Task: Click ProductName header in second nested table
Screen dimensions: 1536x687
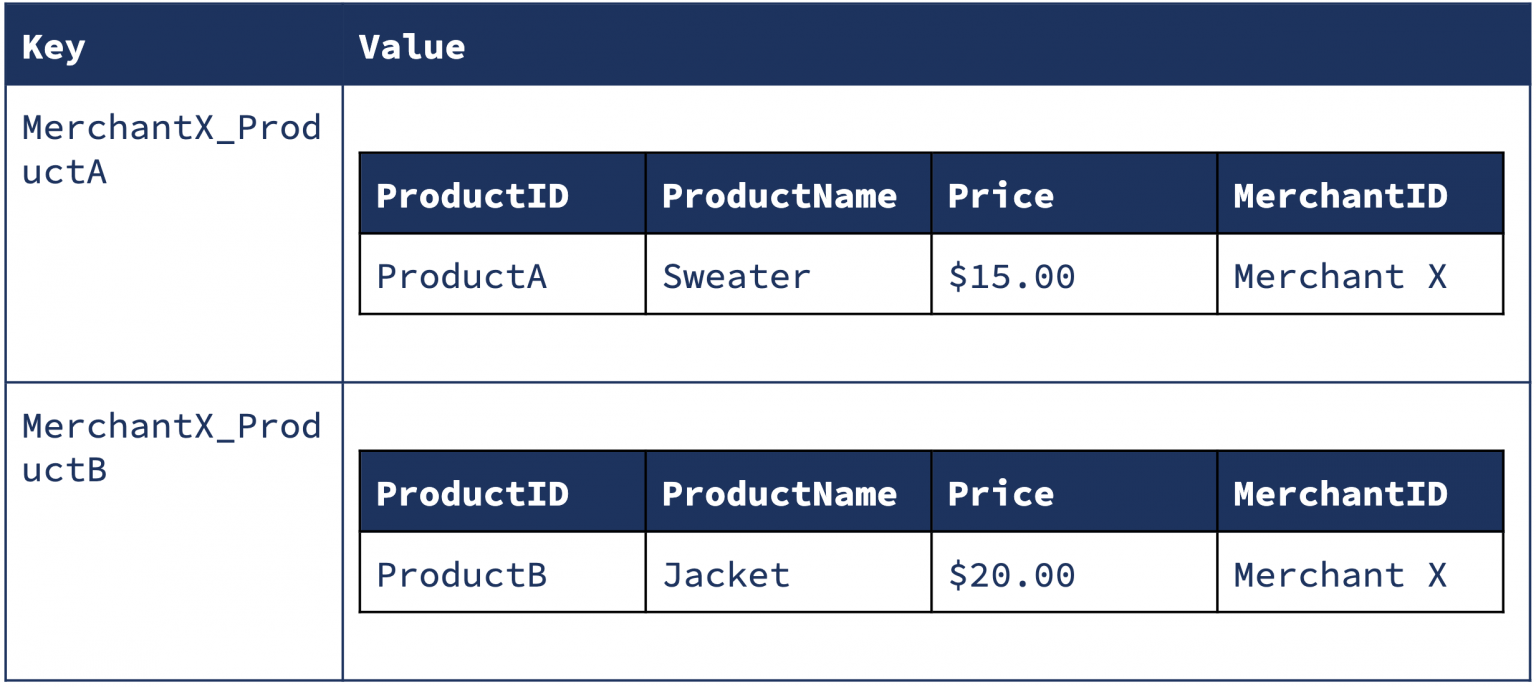Action: coord(788,492)
